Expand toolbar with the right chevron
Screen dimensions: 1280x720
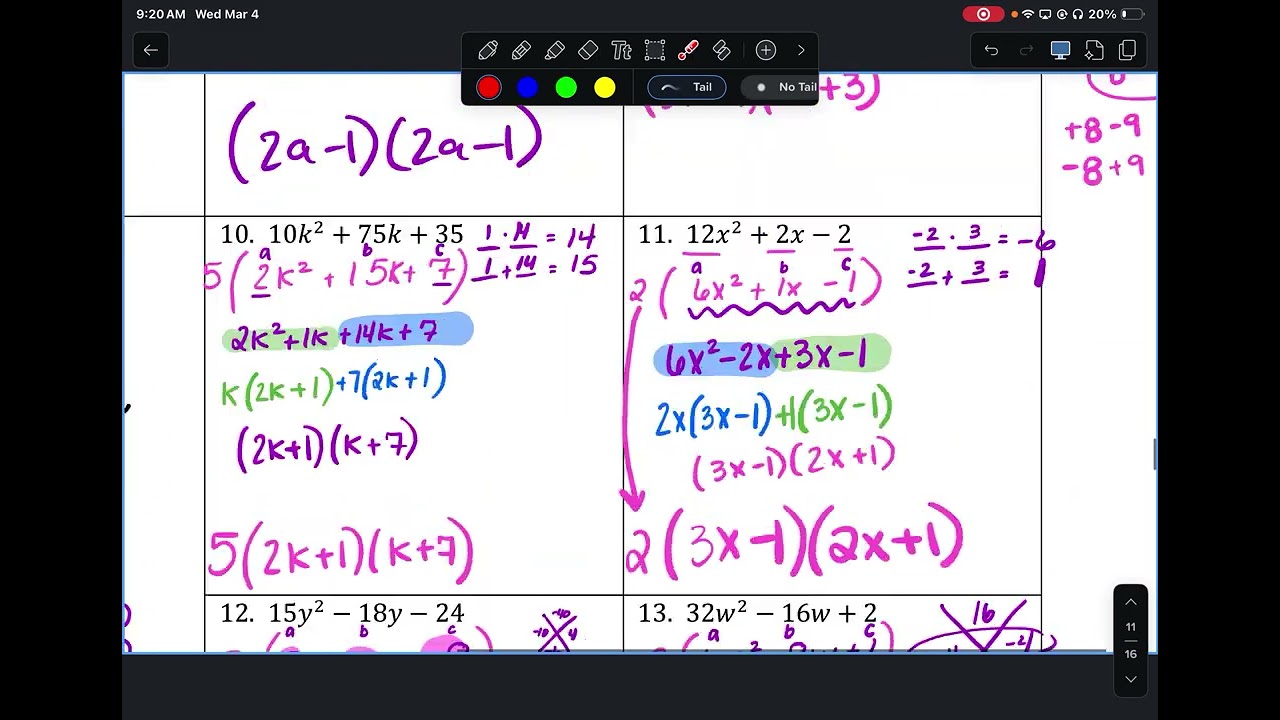(x=801, y=50)
